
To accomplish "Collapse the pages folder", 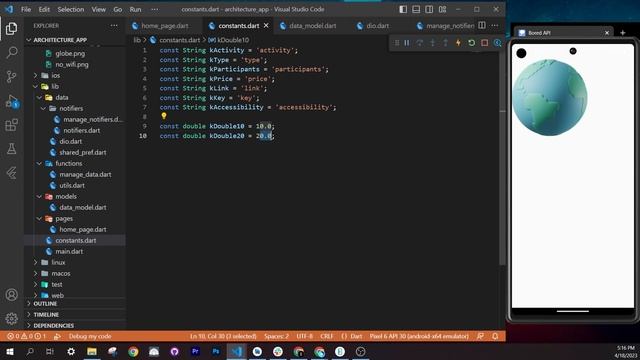I will tap(64, 218).
